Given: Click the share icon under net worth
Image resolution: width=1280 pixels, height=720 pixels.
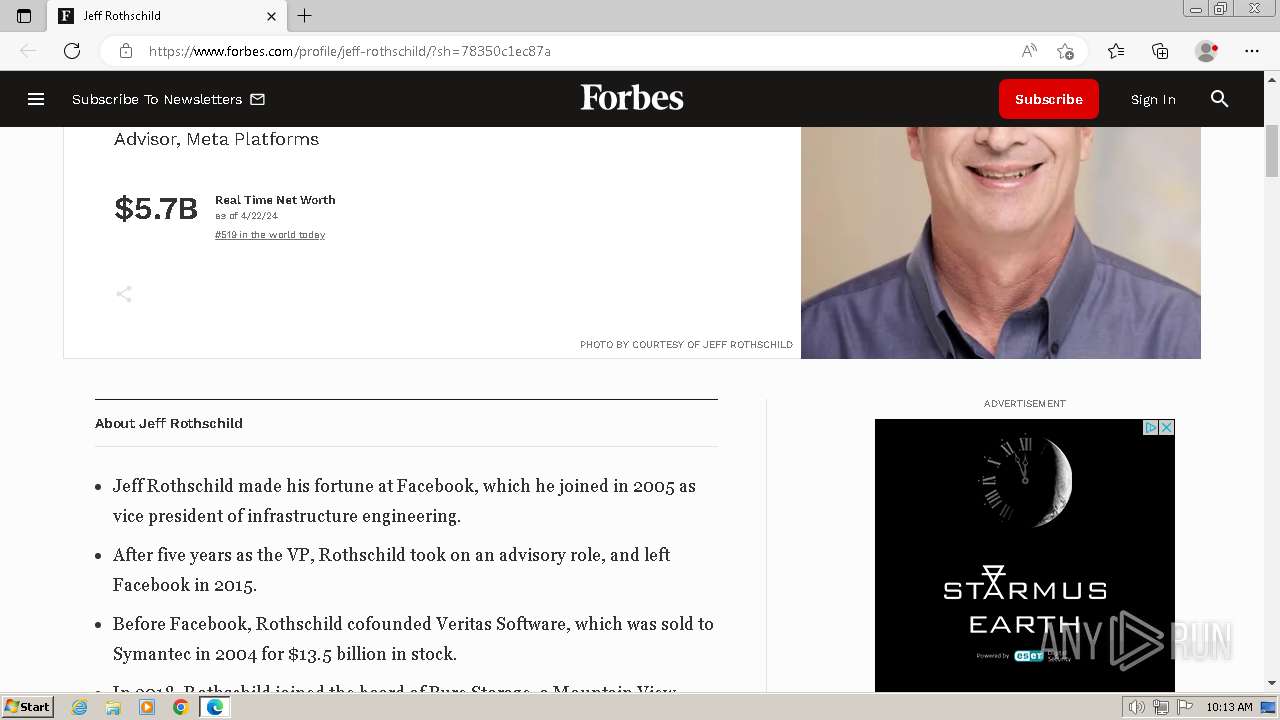Looking at the screenshot, I should click(x=124, y=294).
